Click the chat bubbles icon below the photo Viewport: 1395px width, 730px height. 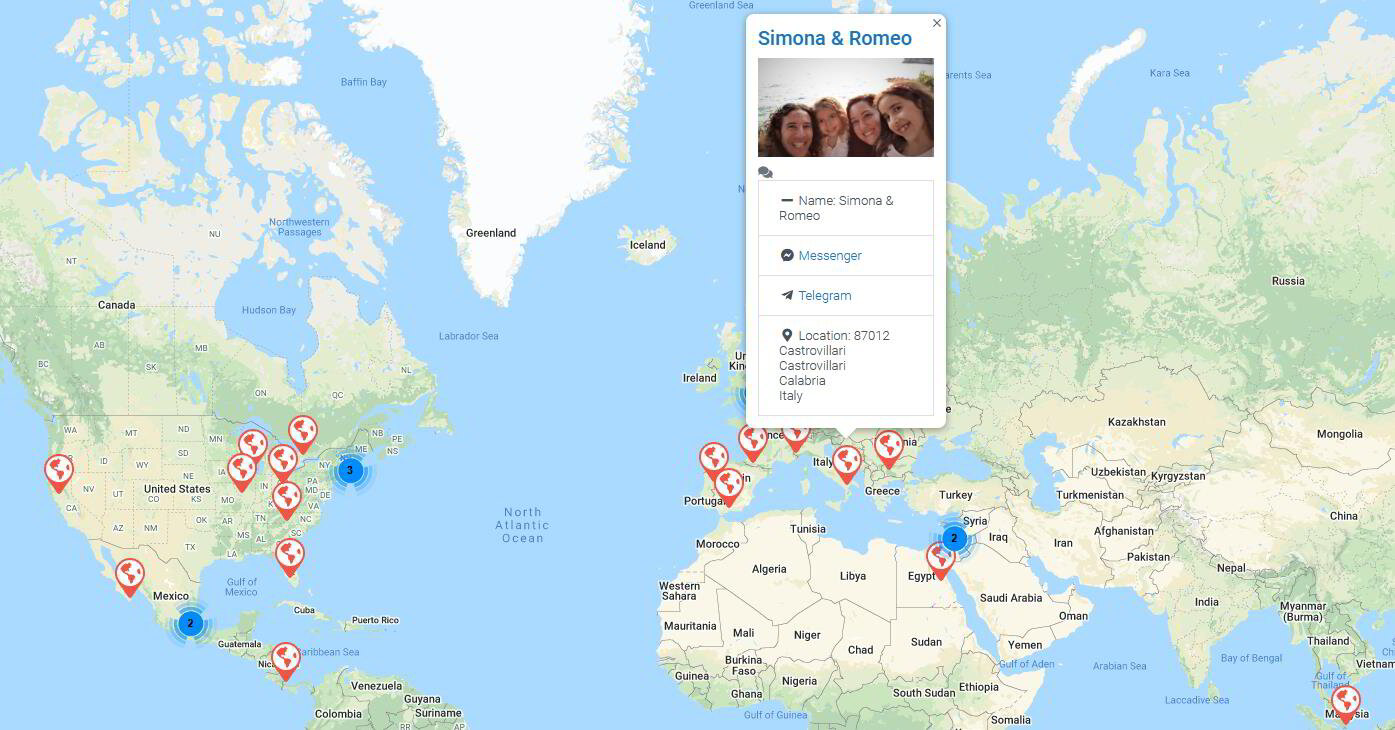tap(765, 171)
